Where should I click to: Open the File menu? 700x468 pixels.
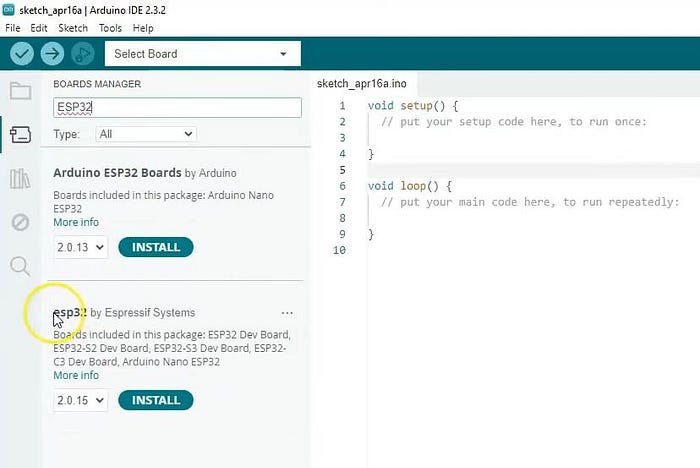[x=12, y=28]
